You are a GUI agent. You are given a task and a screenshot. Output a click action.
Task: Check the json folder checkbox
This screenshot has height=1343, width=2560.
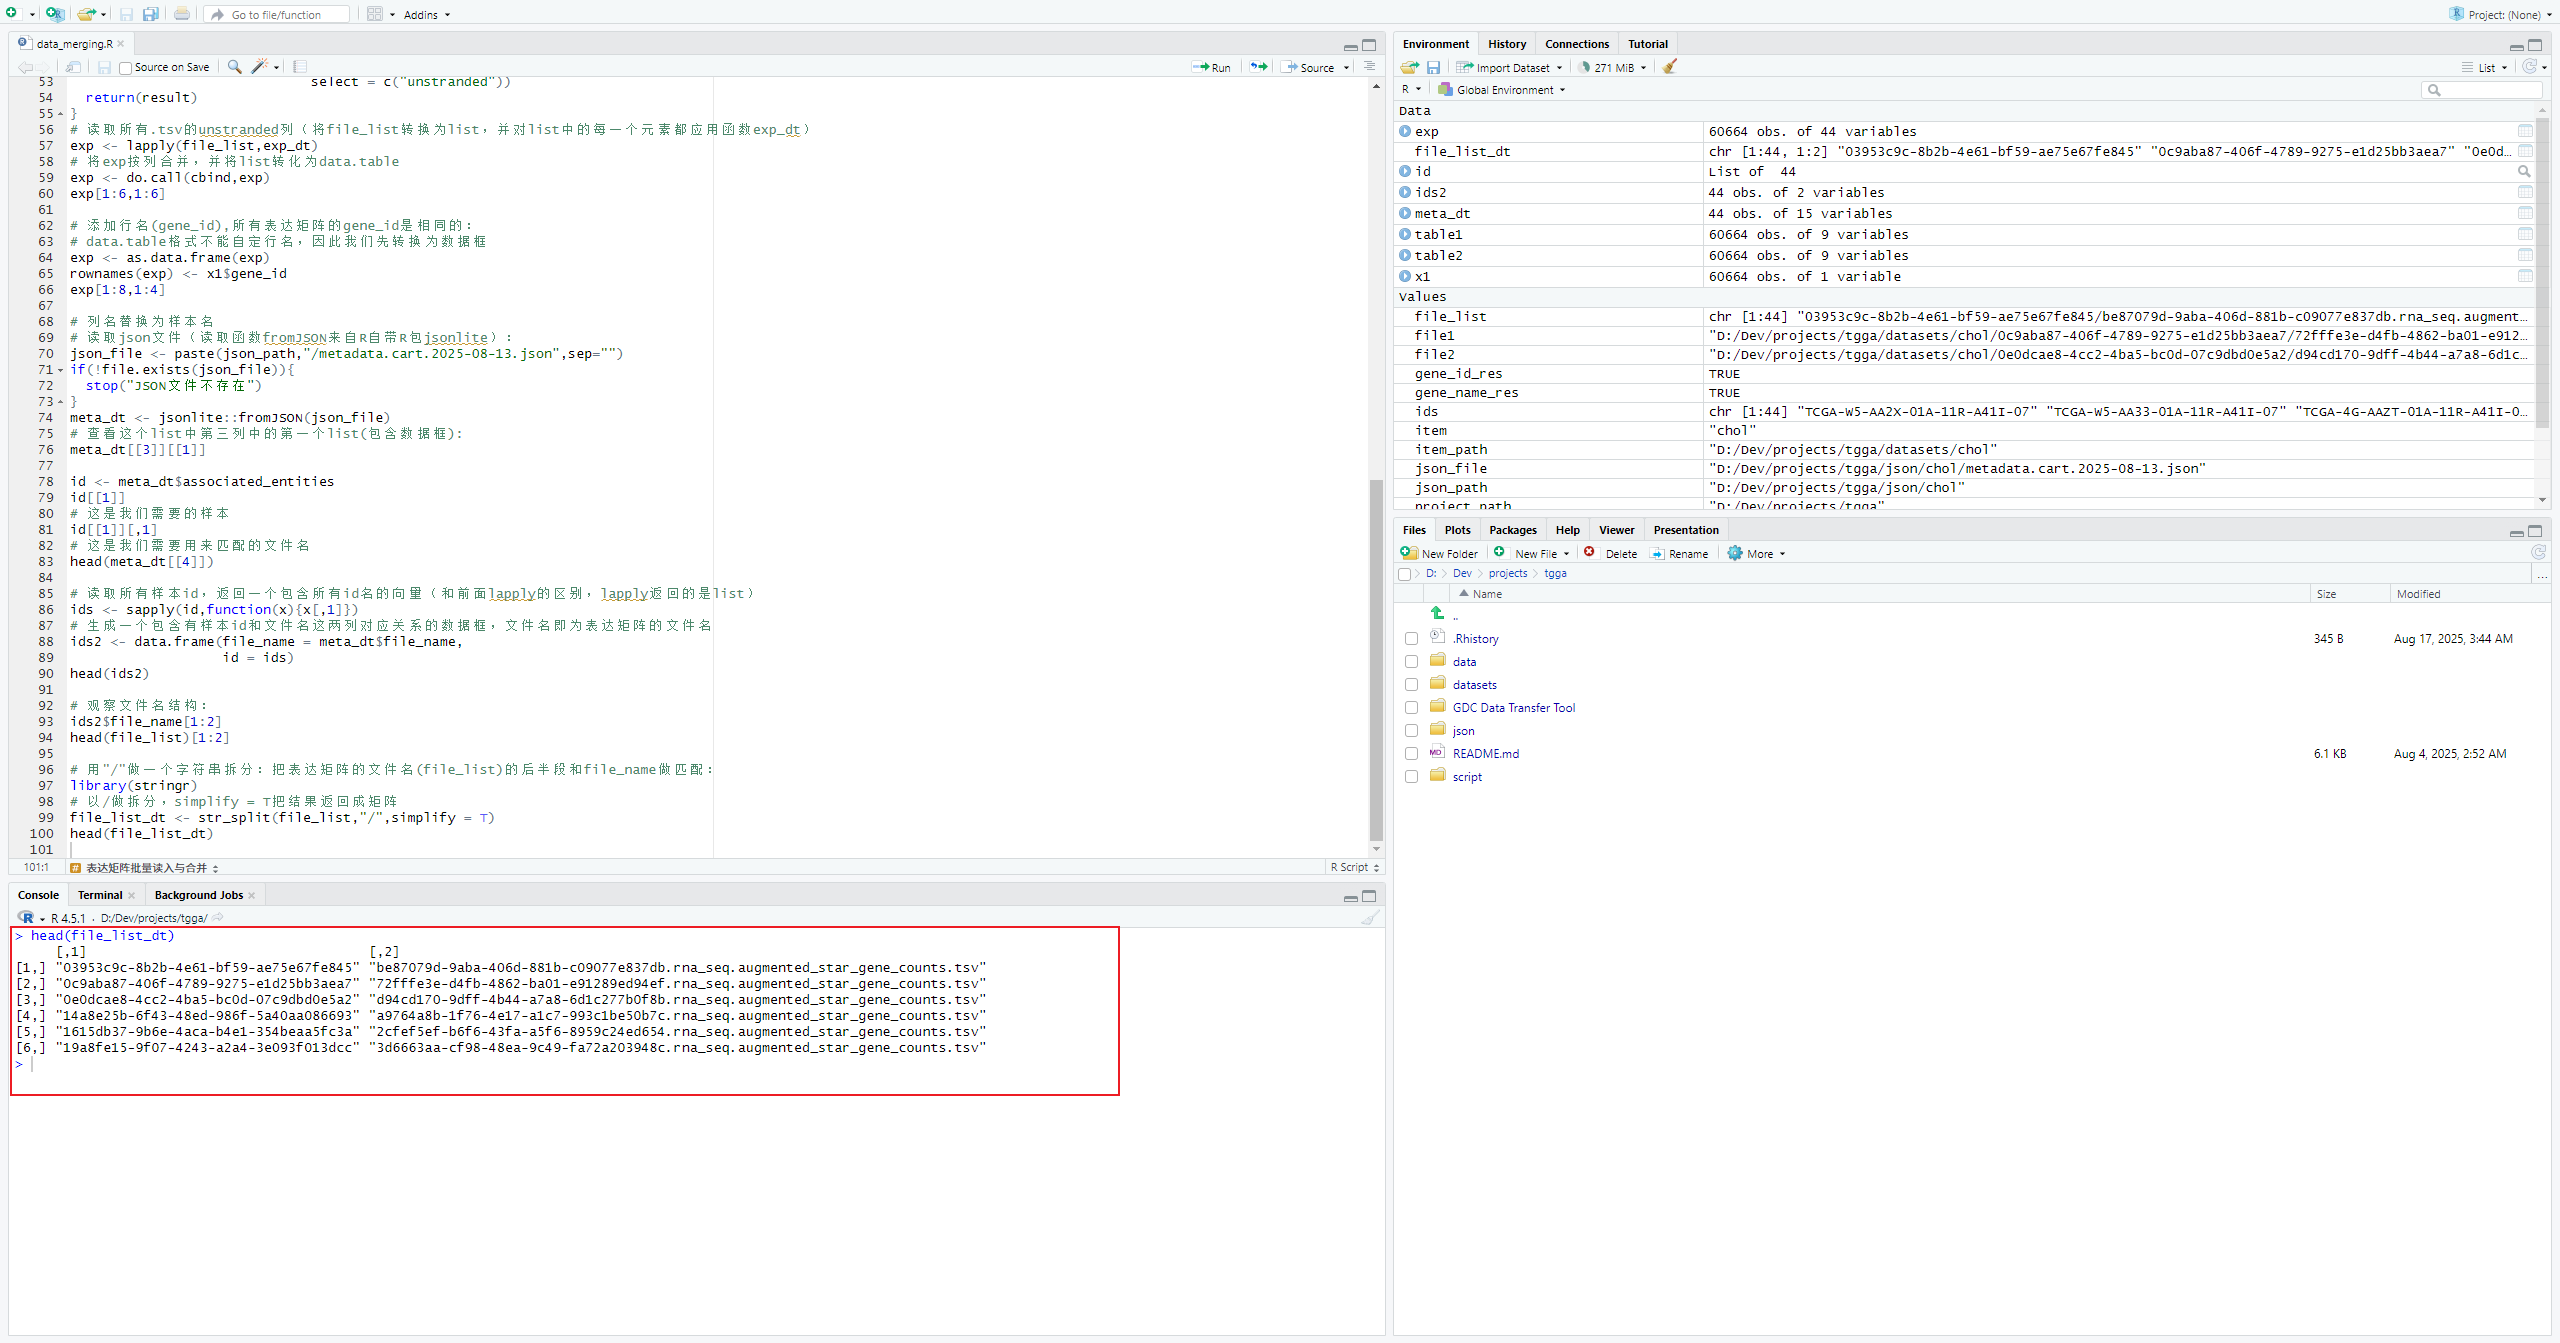(x=1411, y=731)
